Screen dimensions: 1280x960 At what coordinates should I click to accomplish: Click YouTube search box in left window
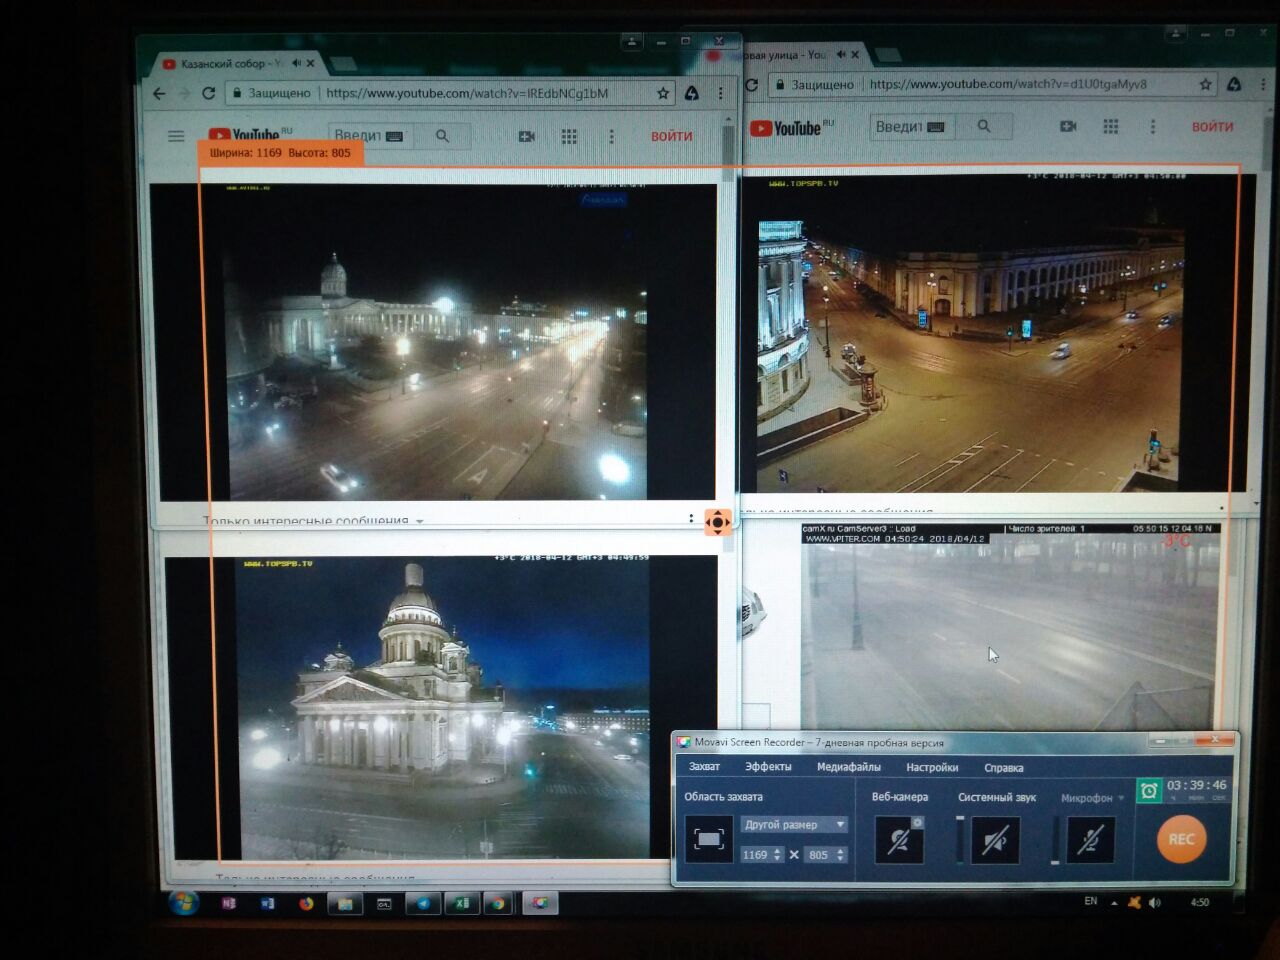(x=369, y=135)
